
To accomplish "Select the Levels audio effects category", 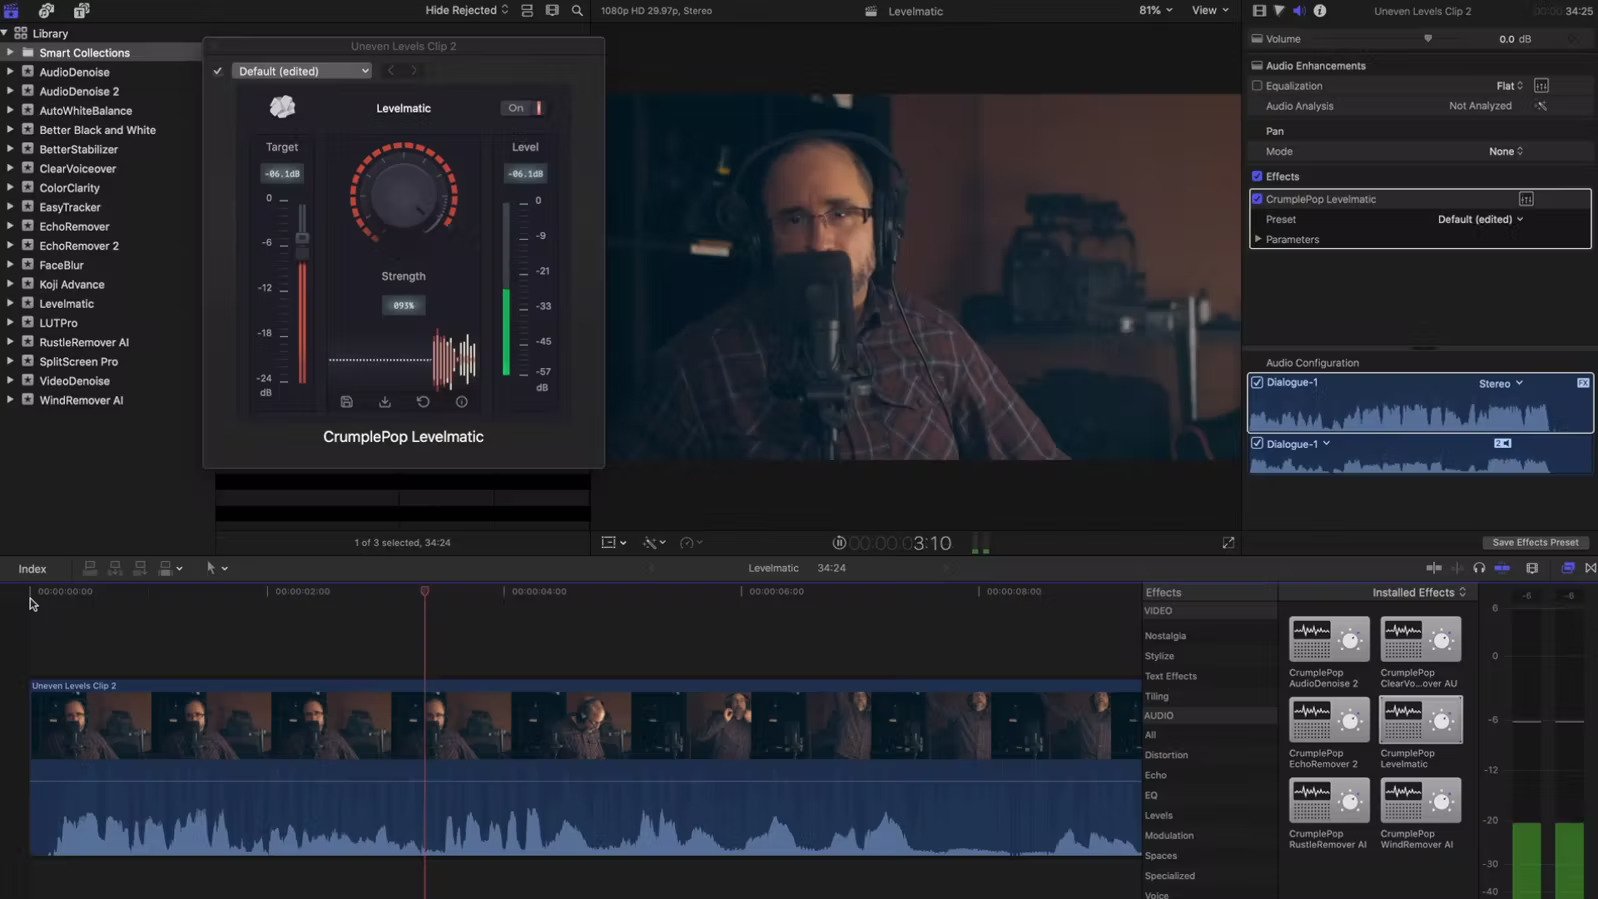I will (1158, 815).
